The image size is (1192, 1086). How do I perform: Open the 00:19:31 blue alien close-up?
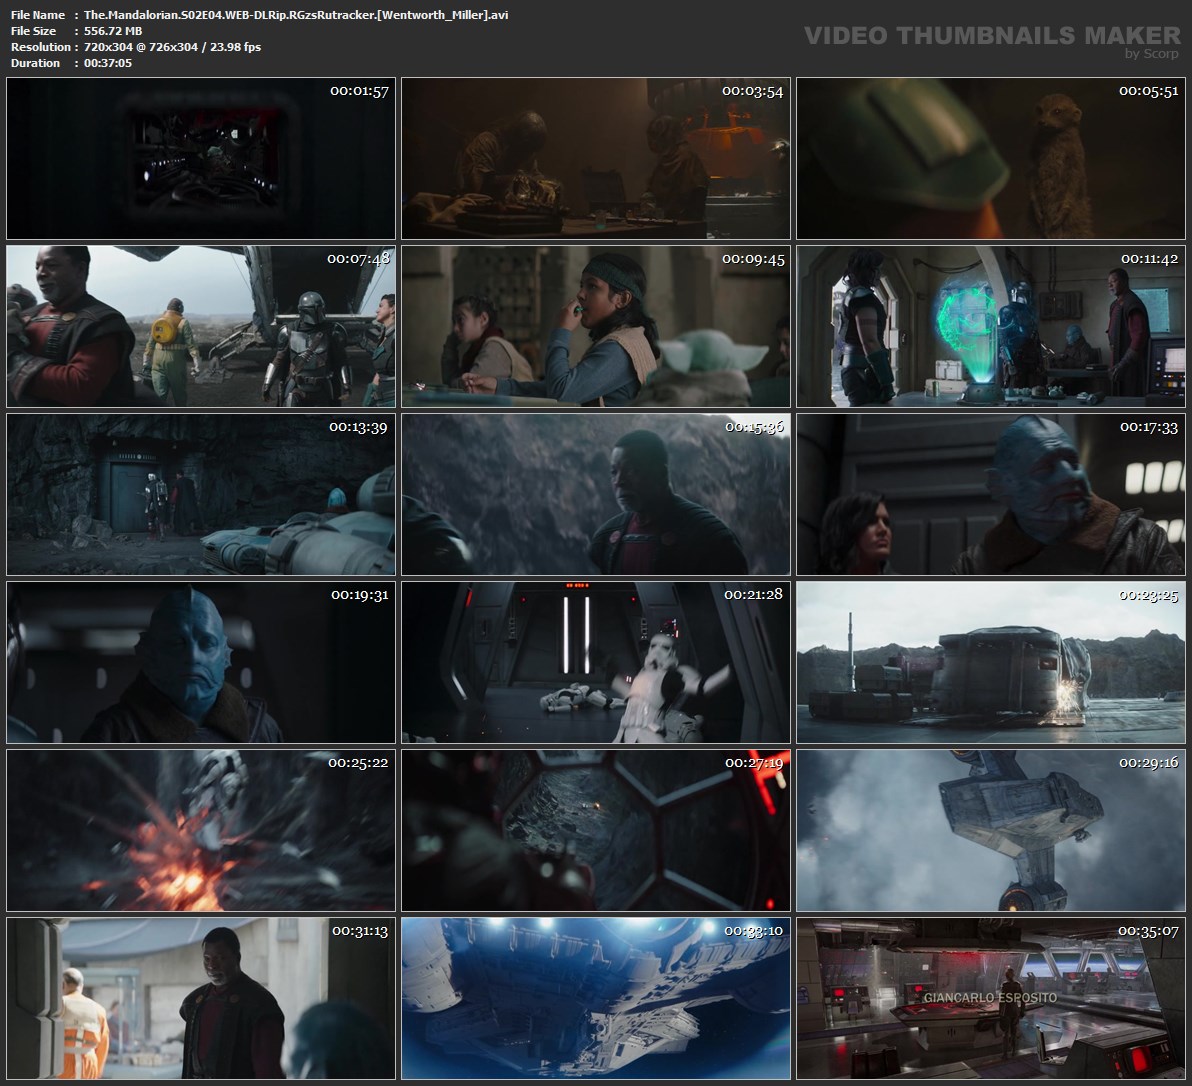201,662
